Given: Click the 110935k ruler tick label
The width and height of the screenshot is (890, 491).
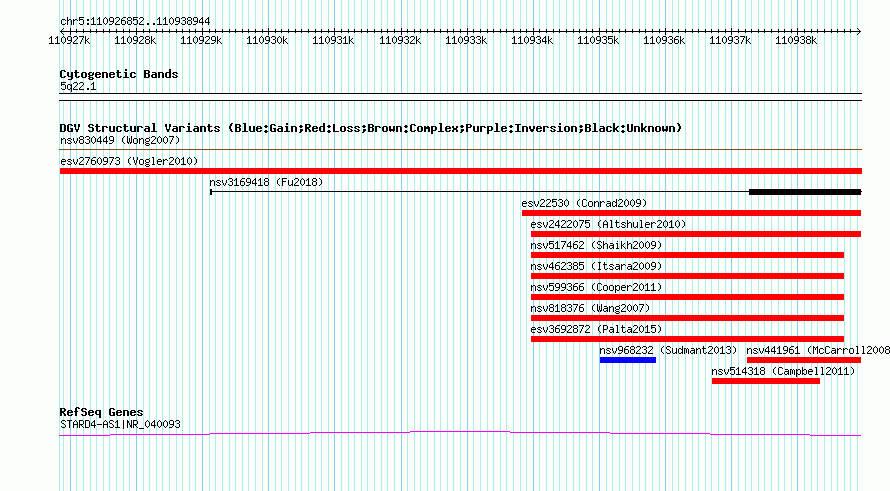Looking at the screenshot, I should (x=598, y=40).
